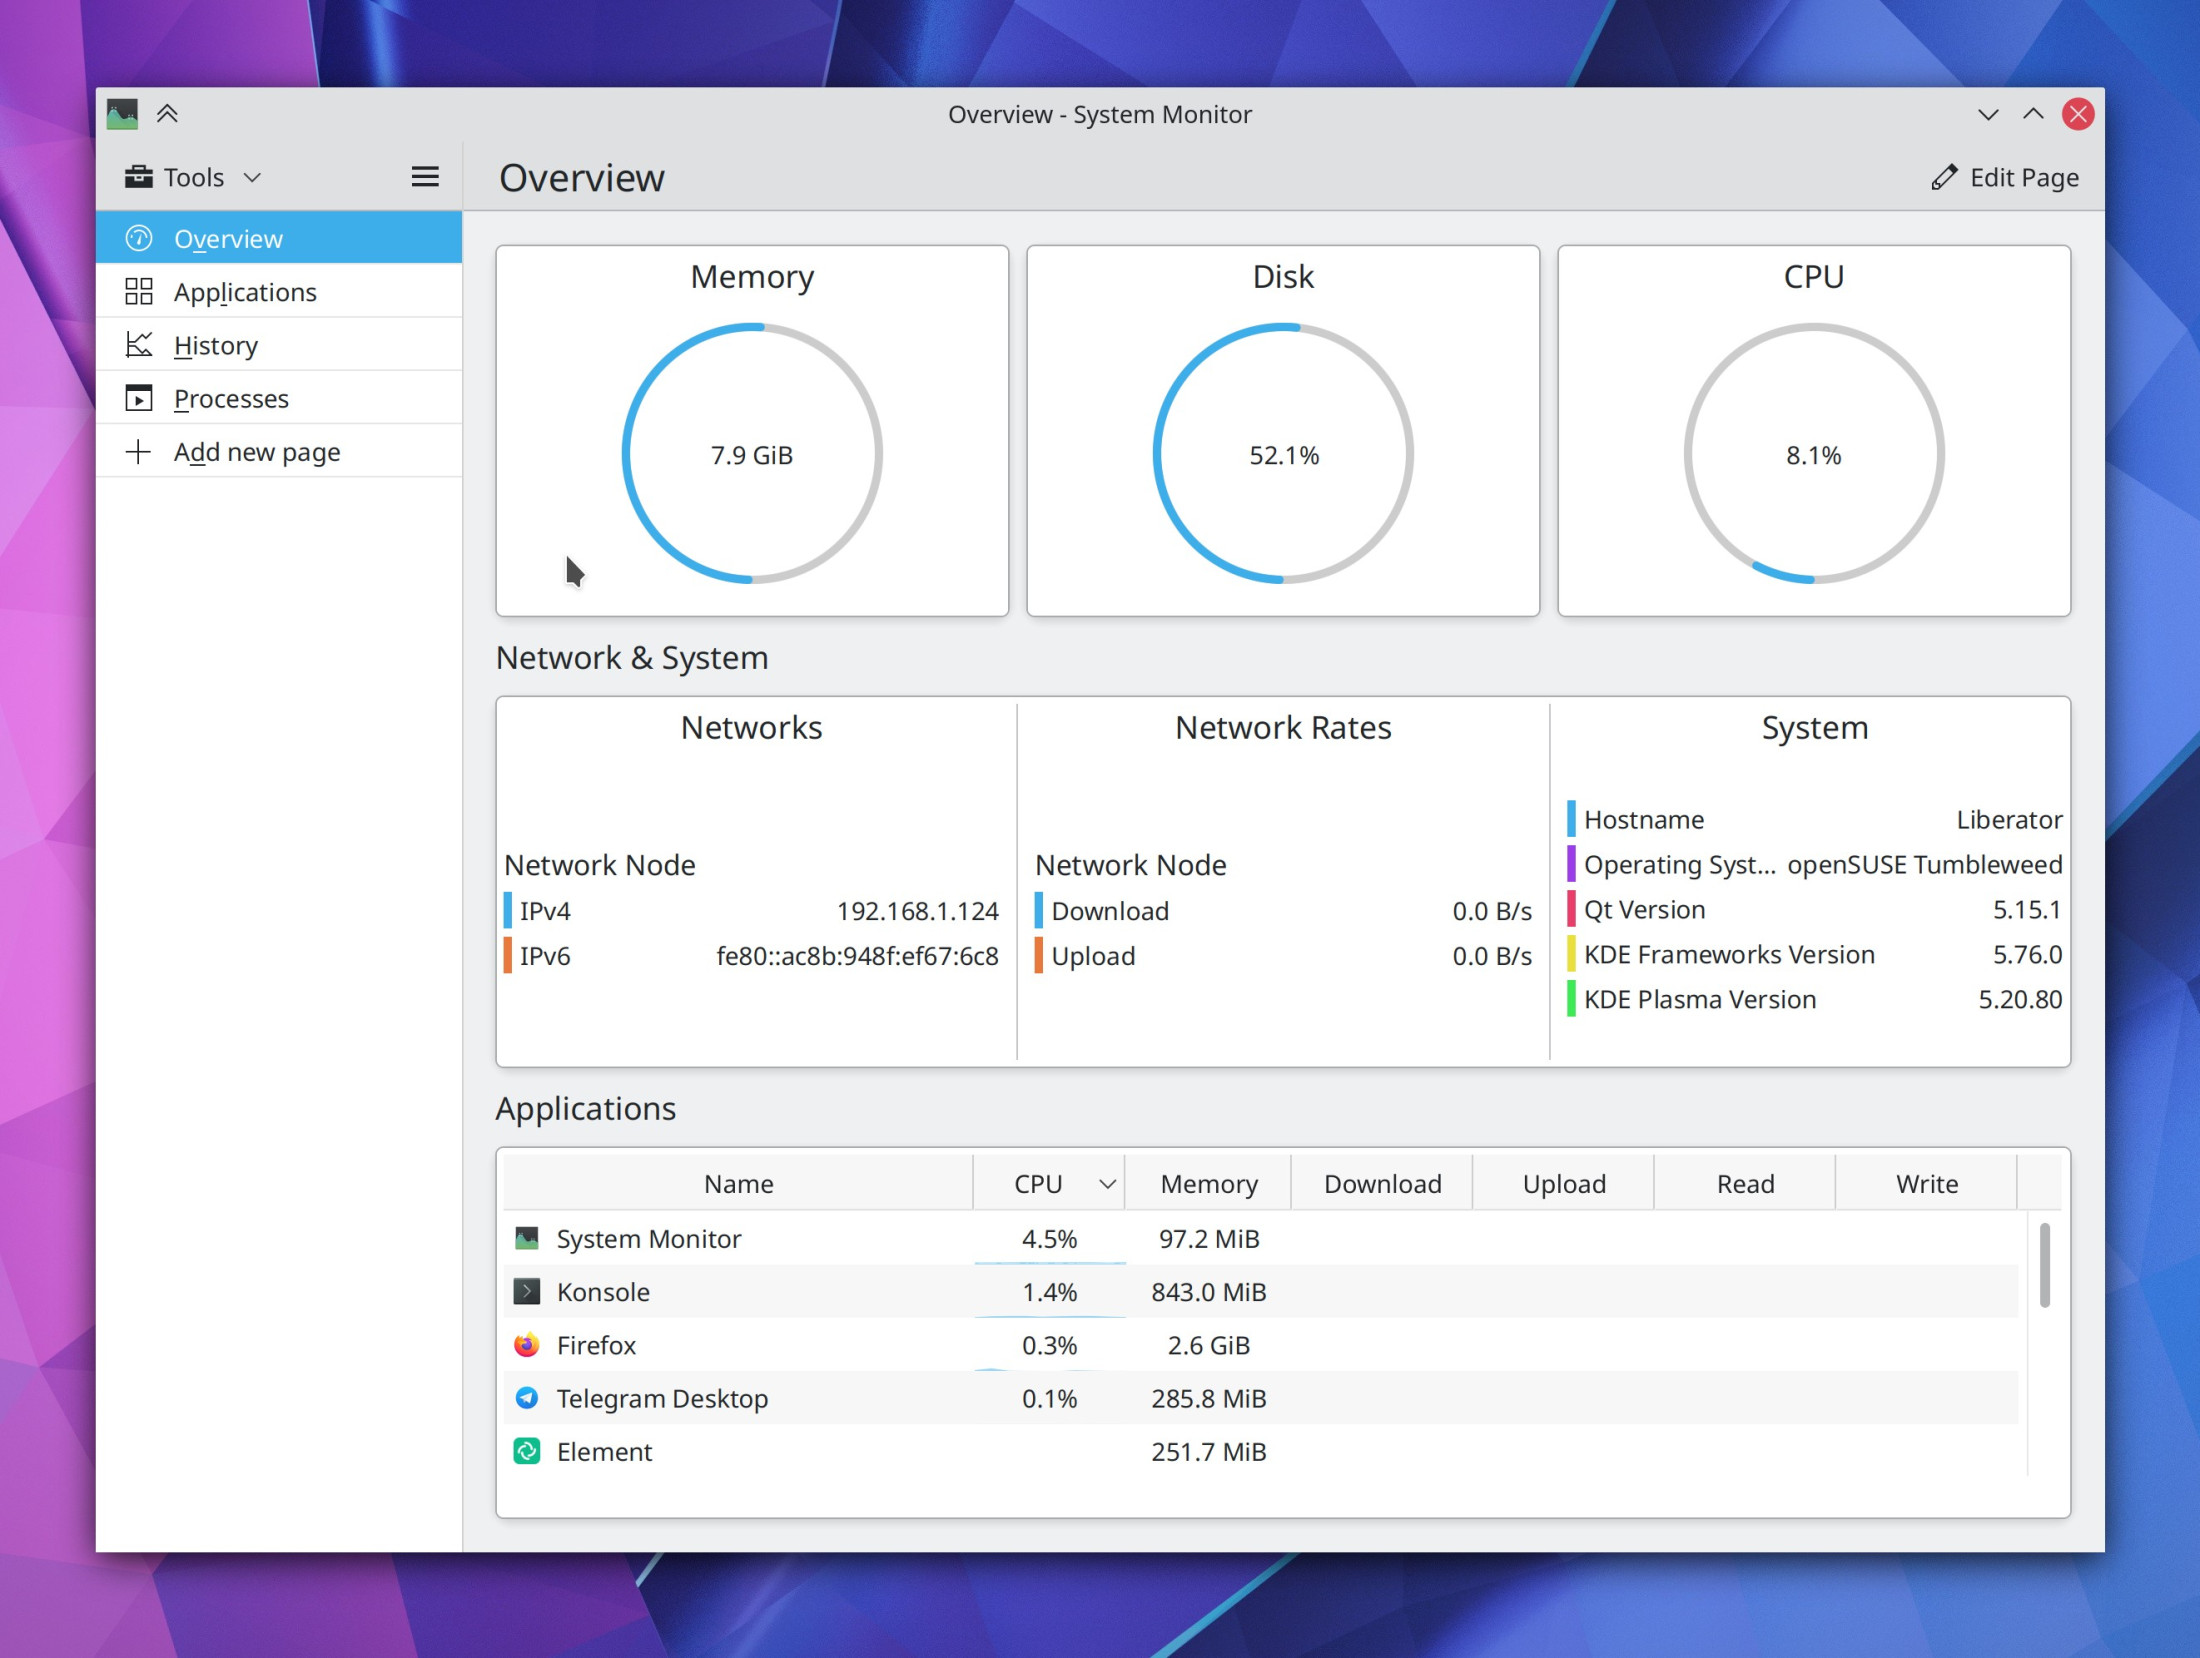Sort applications by the Memory column
The image size is (2200, 1658).
(x=1208, y=1183)
